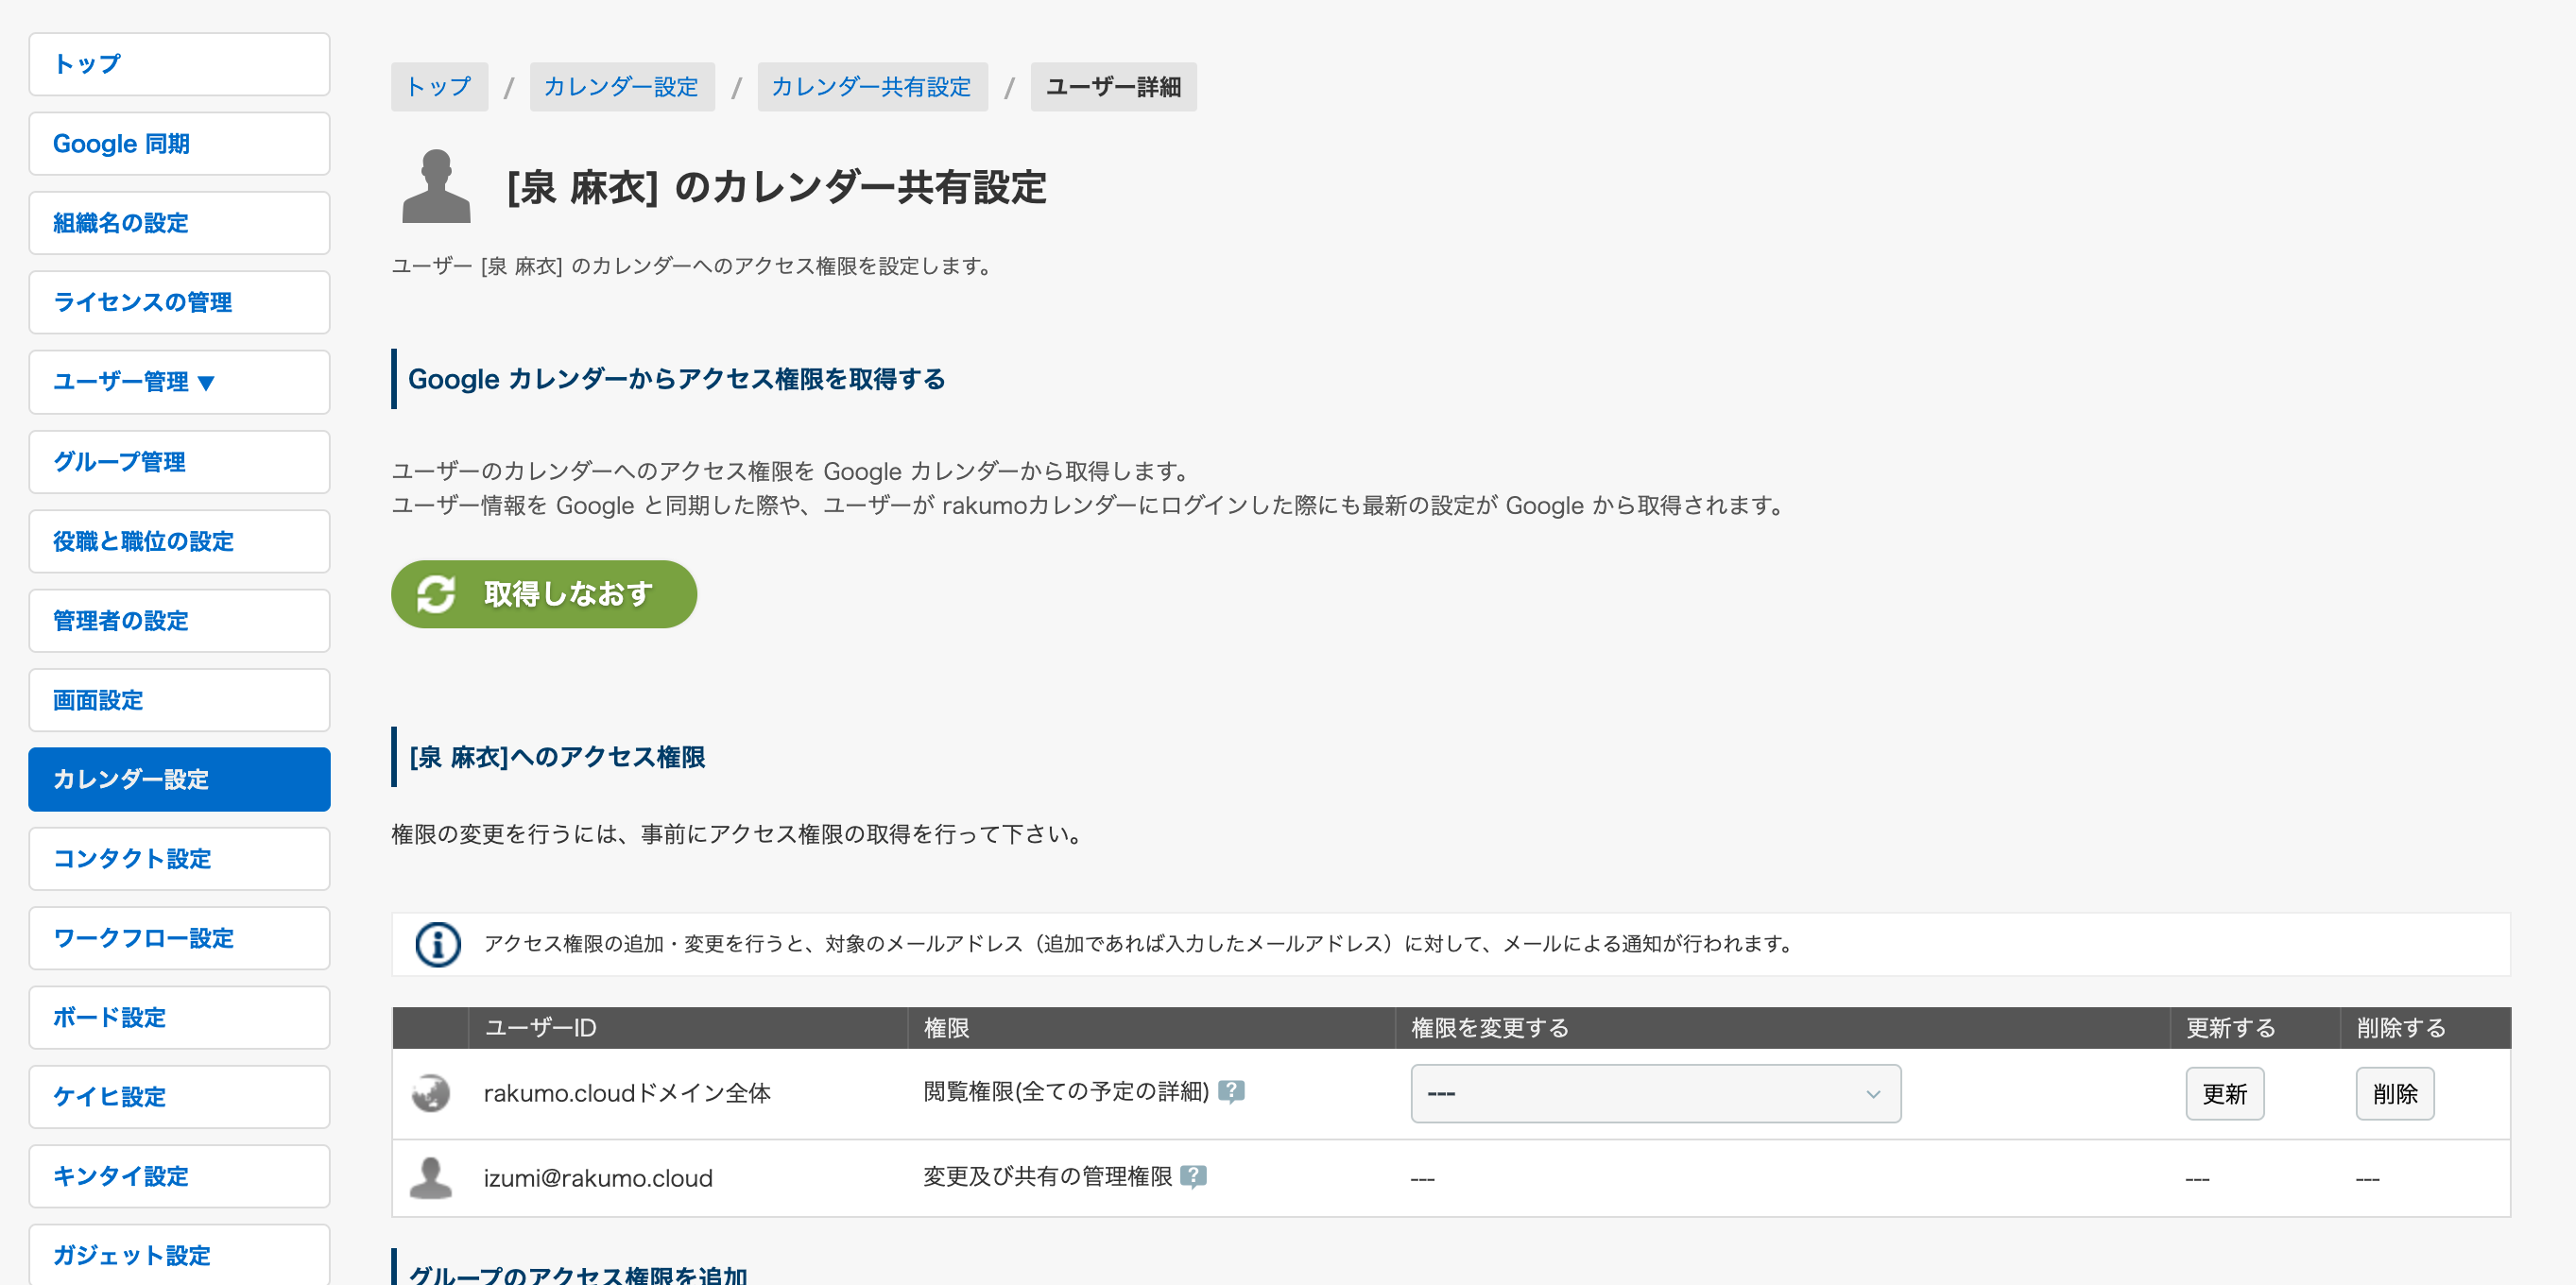Open グループ管理 from the sidebar
The width and height of the screenshot is (2576, 1285).
179,462
